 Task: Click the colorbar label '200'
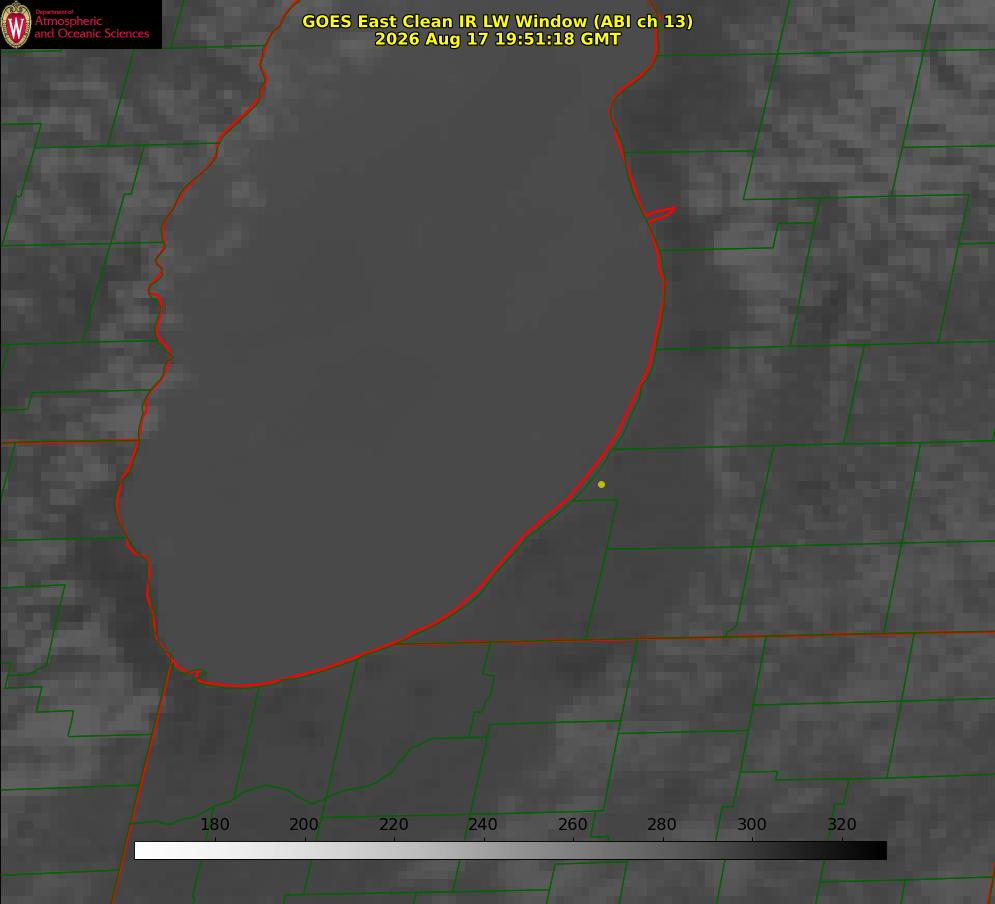click(304, 824)
